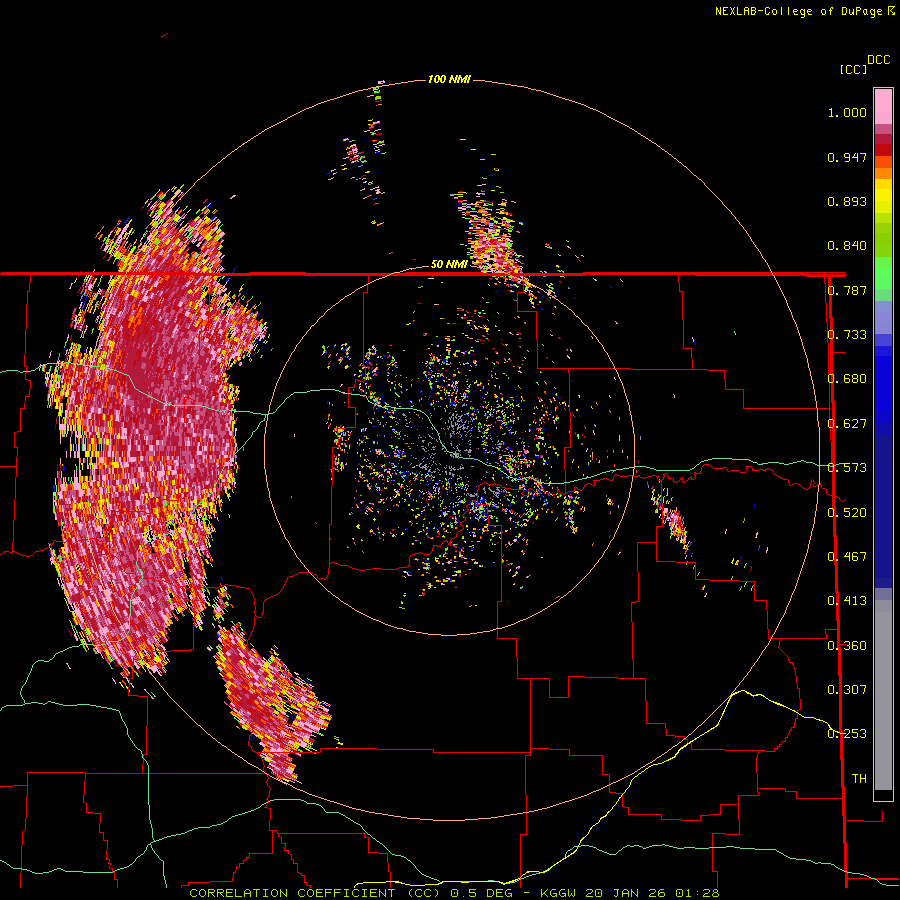
Task: Click the 0.680 scale value
Action: point(847,379)
